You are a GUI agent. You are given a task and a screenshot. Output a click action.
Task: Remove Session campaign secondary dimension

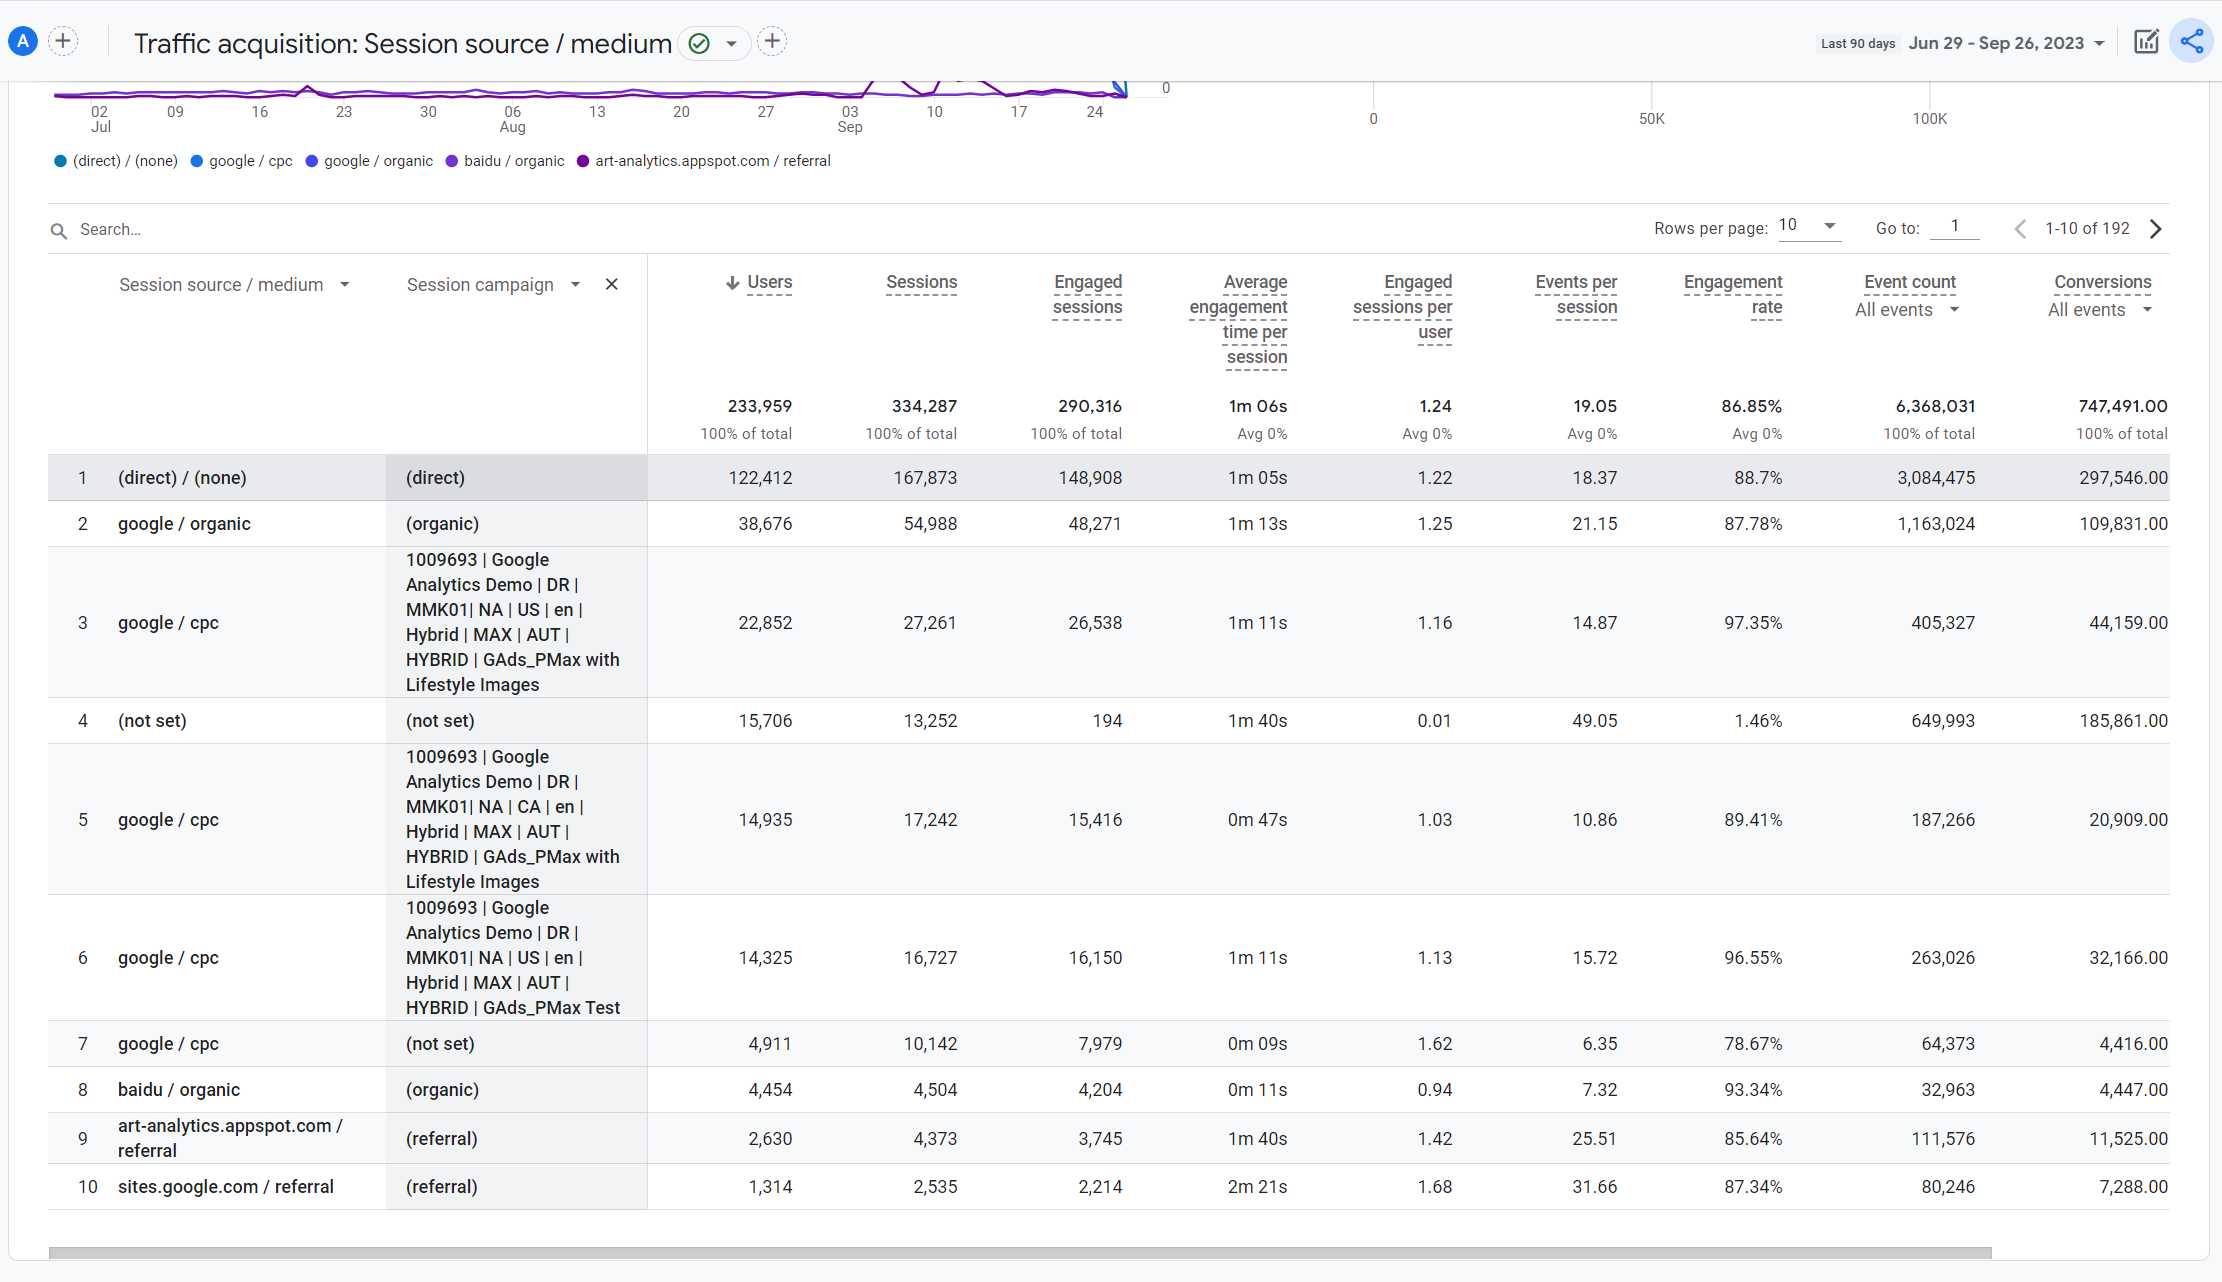(612, 285)
